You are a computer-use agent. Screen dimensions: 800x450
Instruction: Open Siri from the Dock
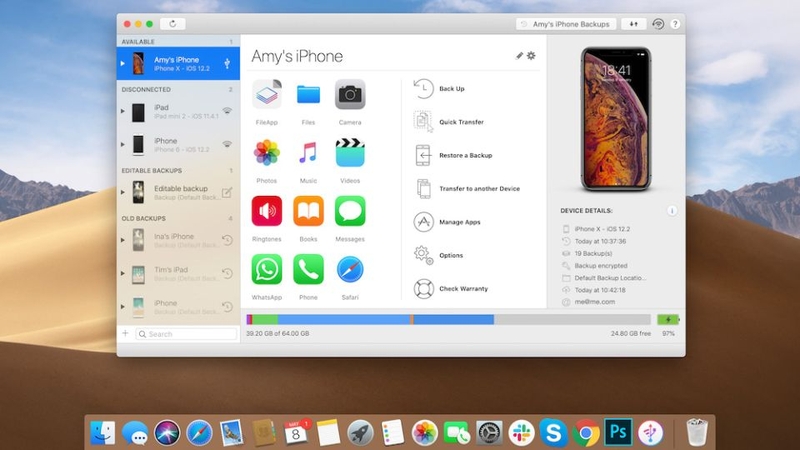click(x=167, y=433)
